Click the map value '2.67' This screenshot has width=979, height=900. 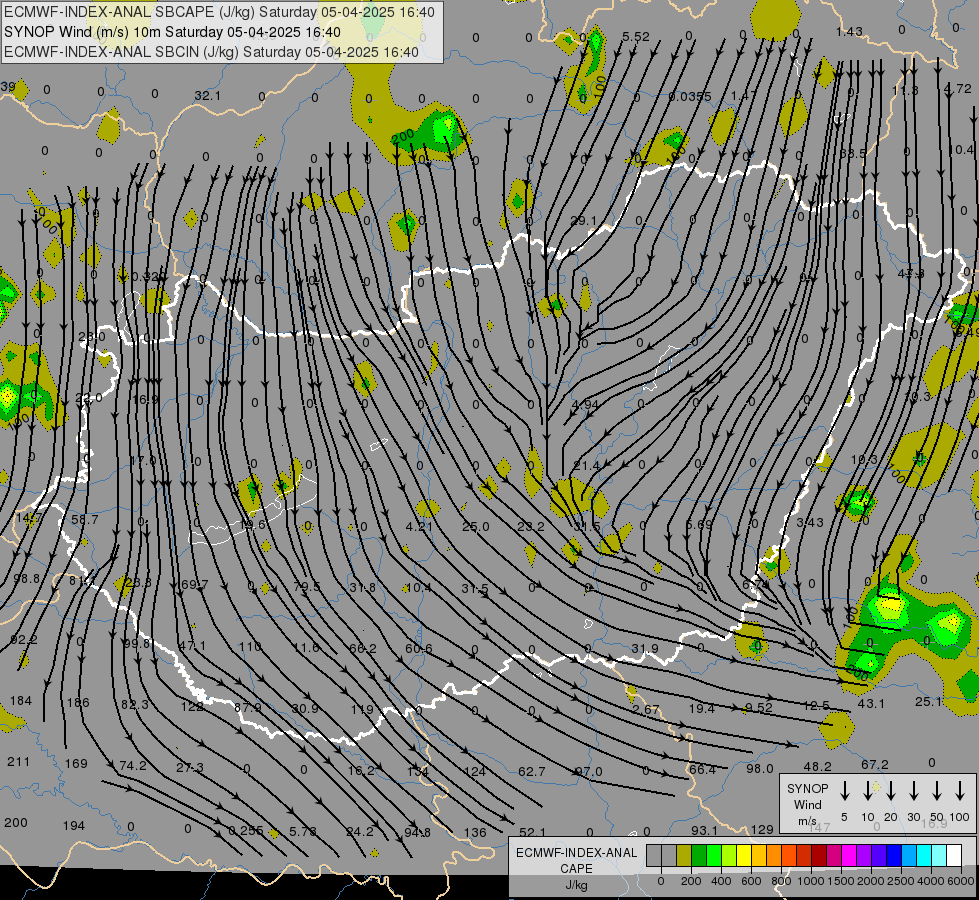pyautogui.click(x=646, y=710)
